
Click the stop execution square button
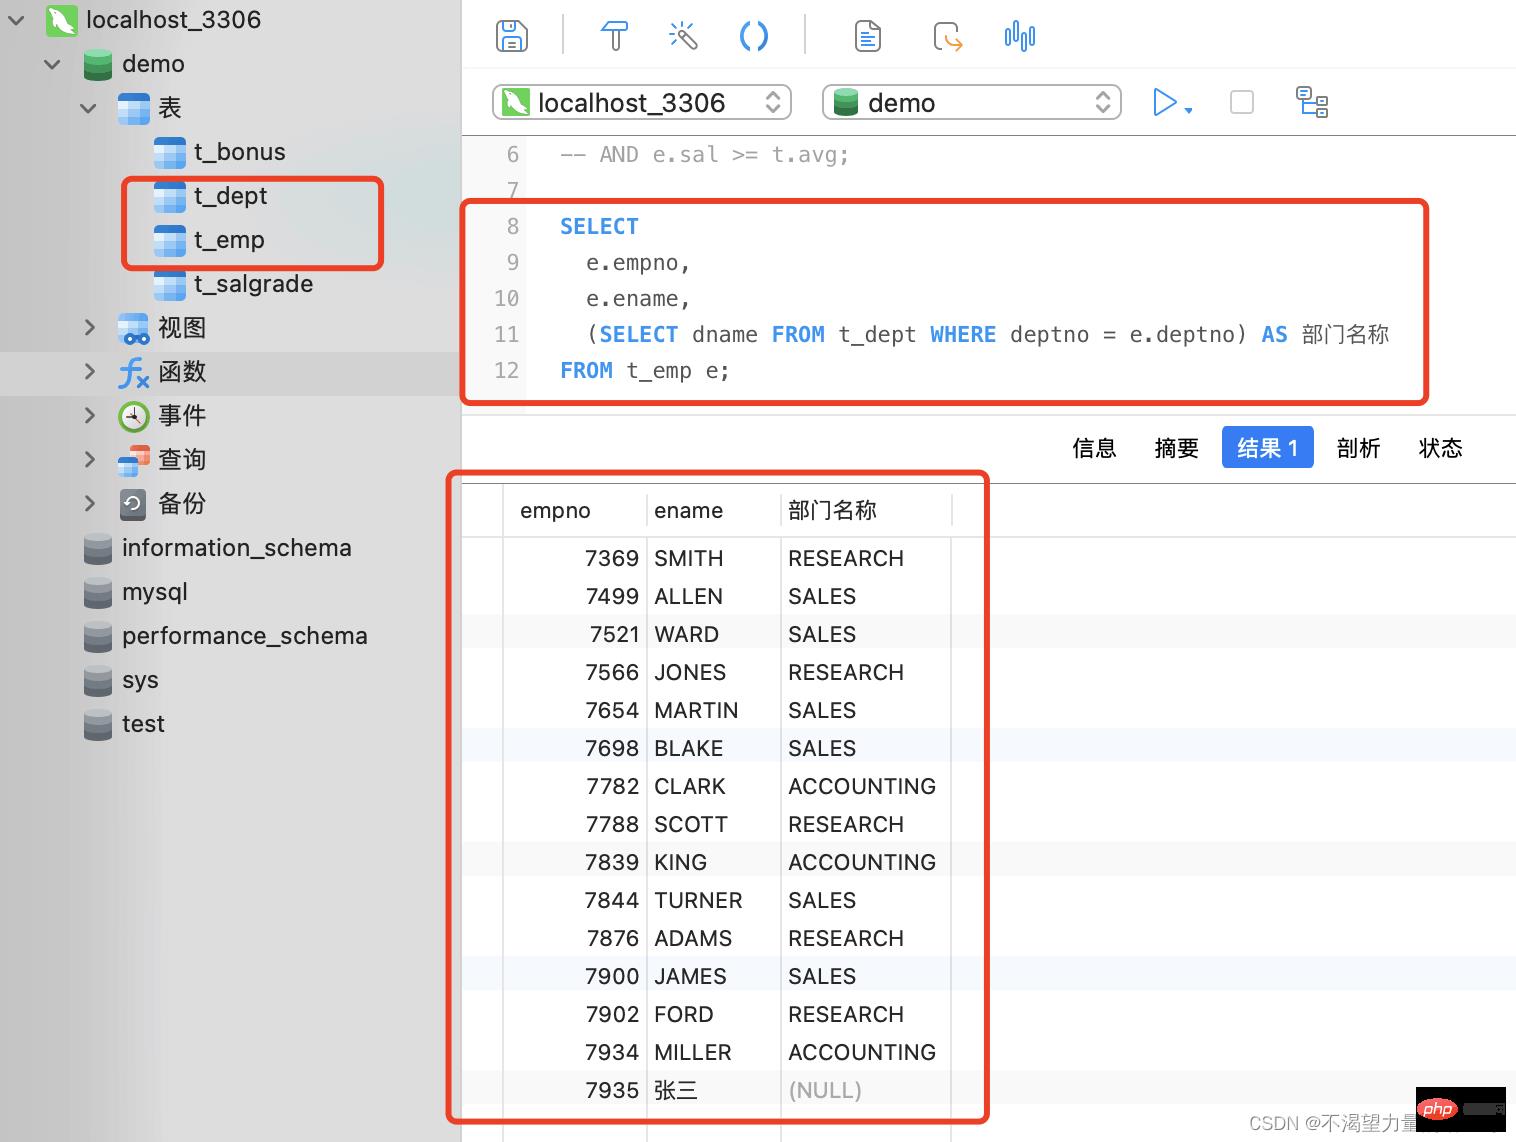1241,102
